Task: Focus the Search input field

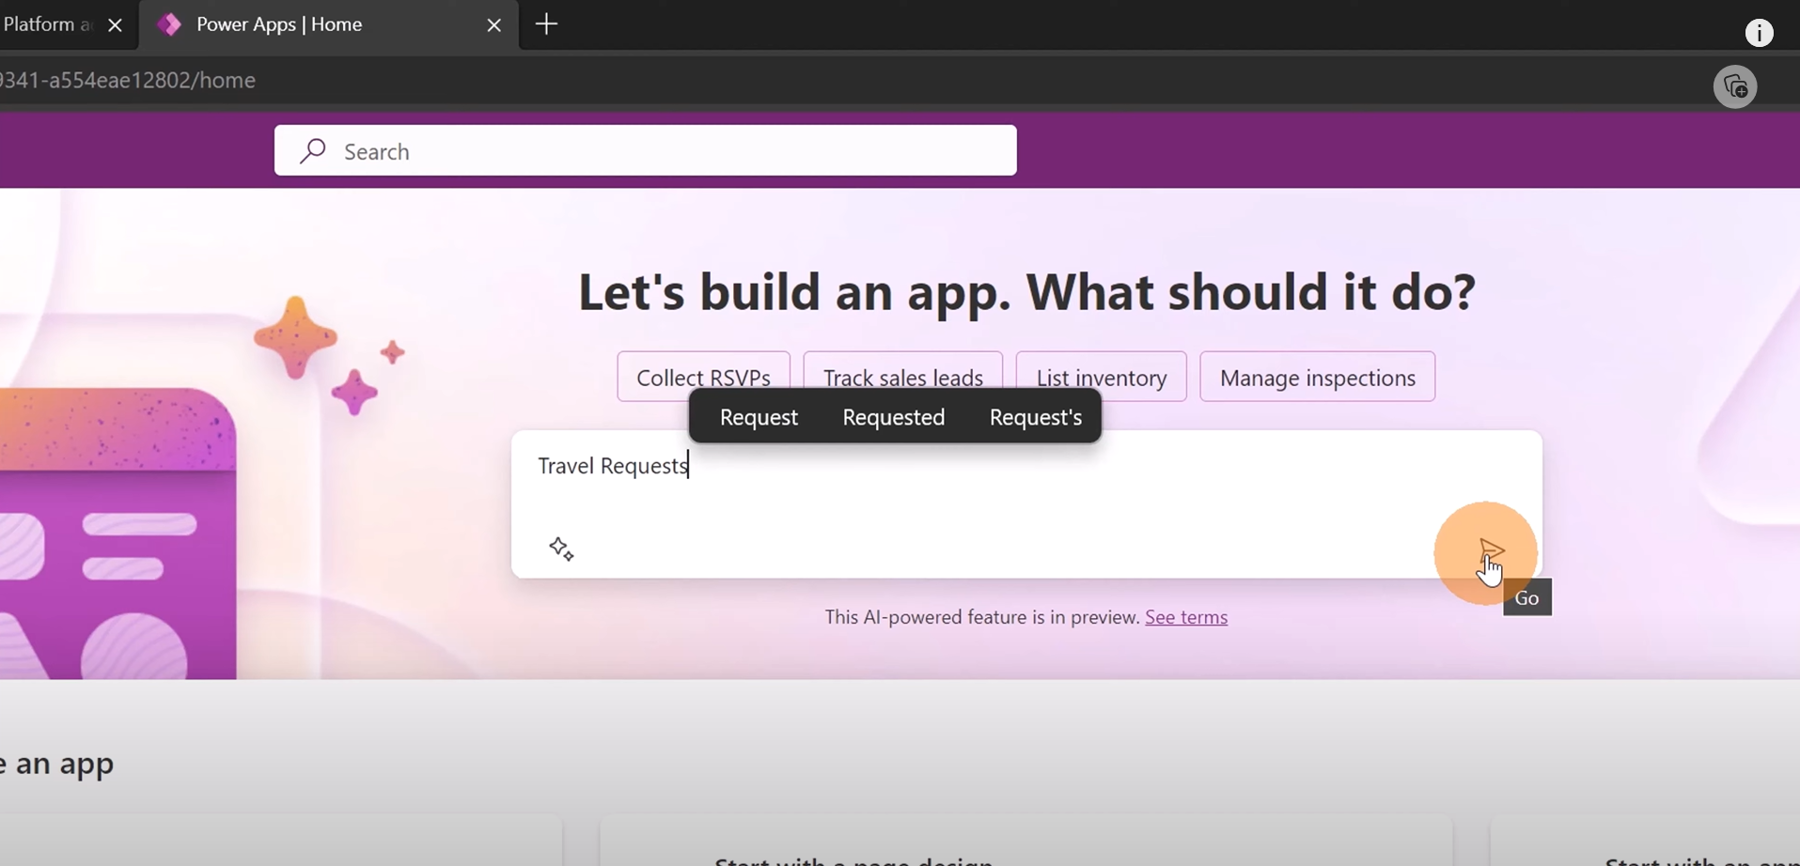Action: pyautogui.click(x=660, y=151)
